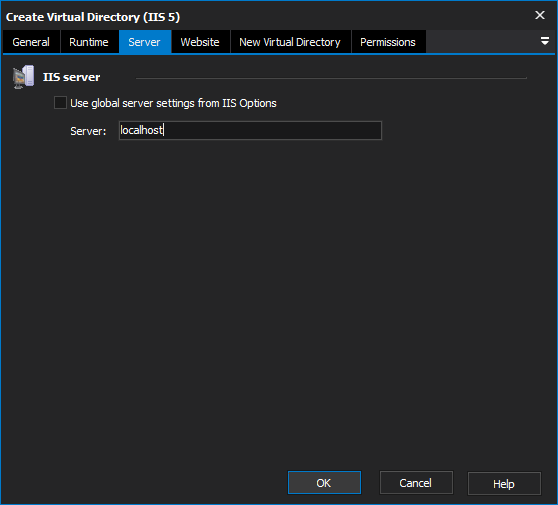This screenshot has width=558, height=505.
Task: Close the dialog with the X button
Action: [540, 15]
